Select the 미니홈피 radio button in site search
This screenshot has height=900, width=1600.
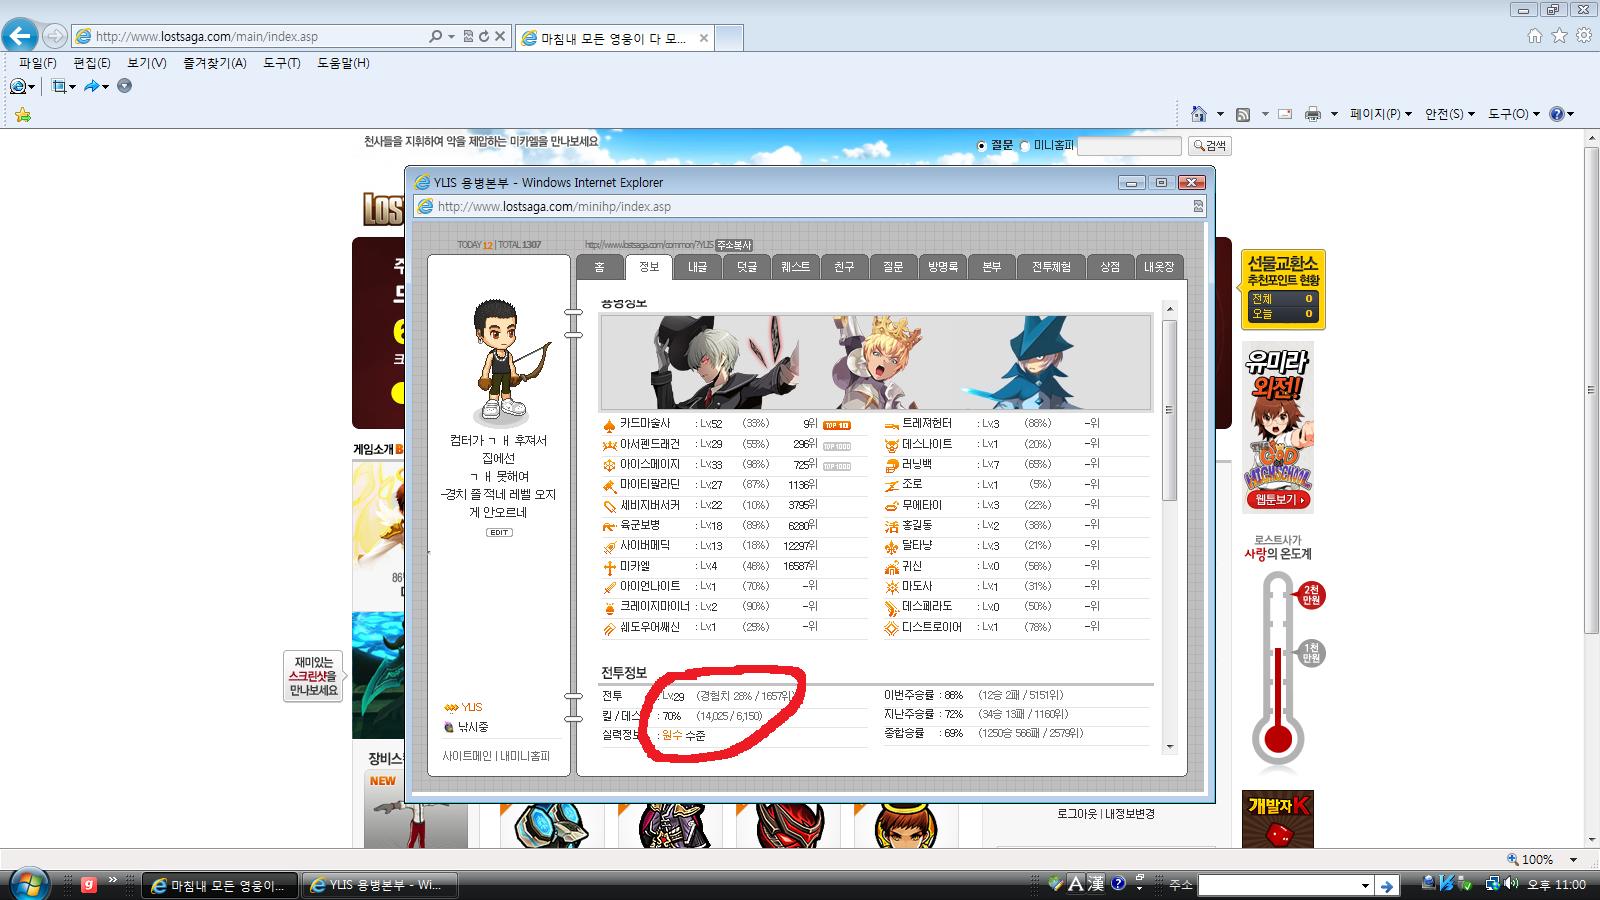1024,146
